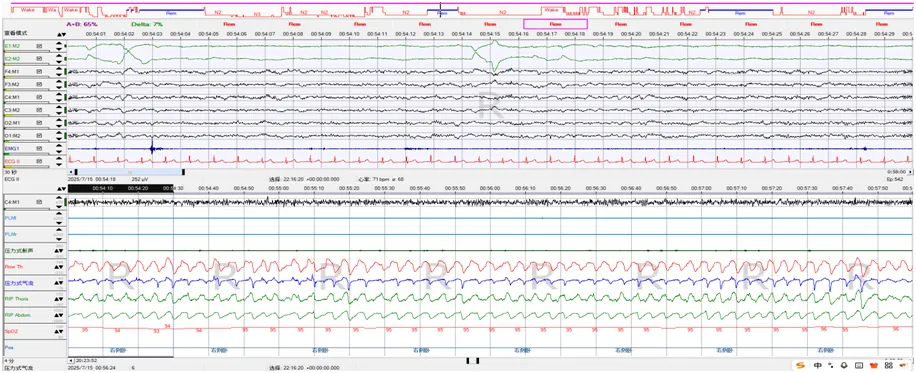This screenshot has width=916, height=373.
Task: Adjust C4:M1 amplitude with its up/down arrows
Action: point(60,97)
